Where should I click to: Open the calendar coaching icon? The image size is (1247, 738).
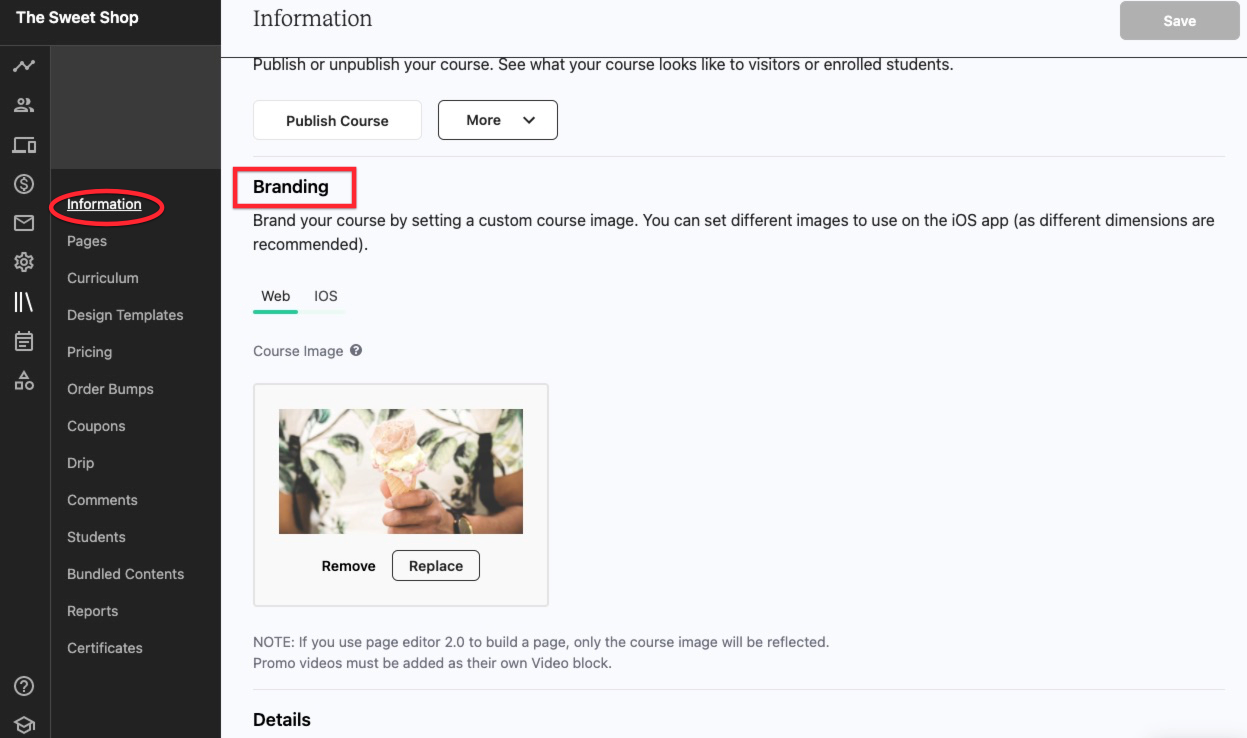coord(24,341)
